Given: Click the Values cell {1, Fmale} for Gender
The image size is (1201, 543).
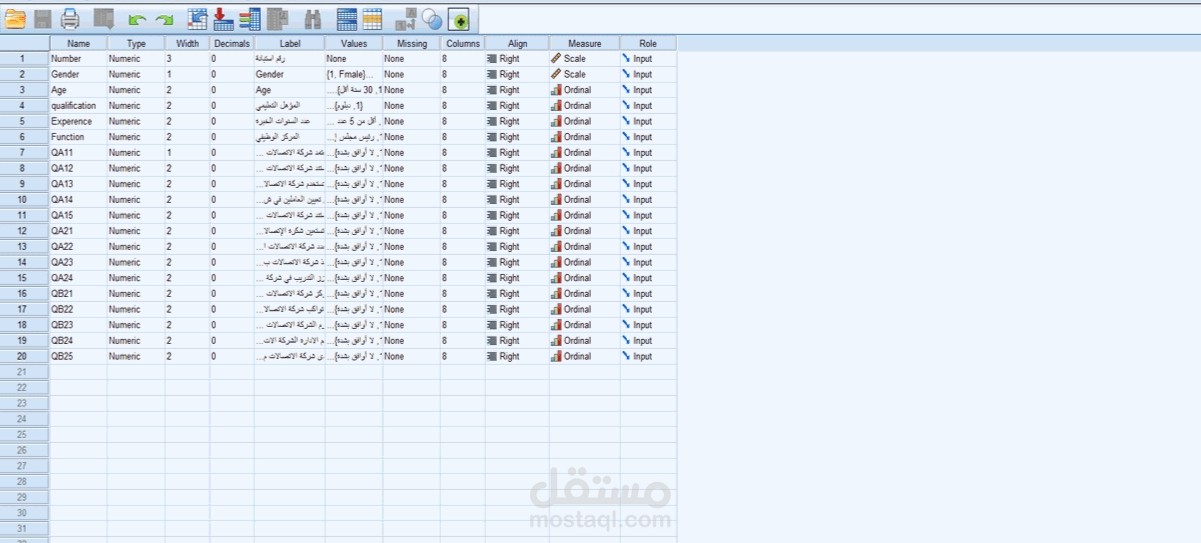Looking at the screenshot, I should (x=354, y=74).
